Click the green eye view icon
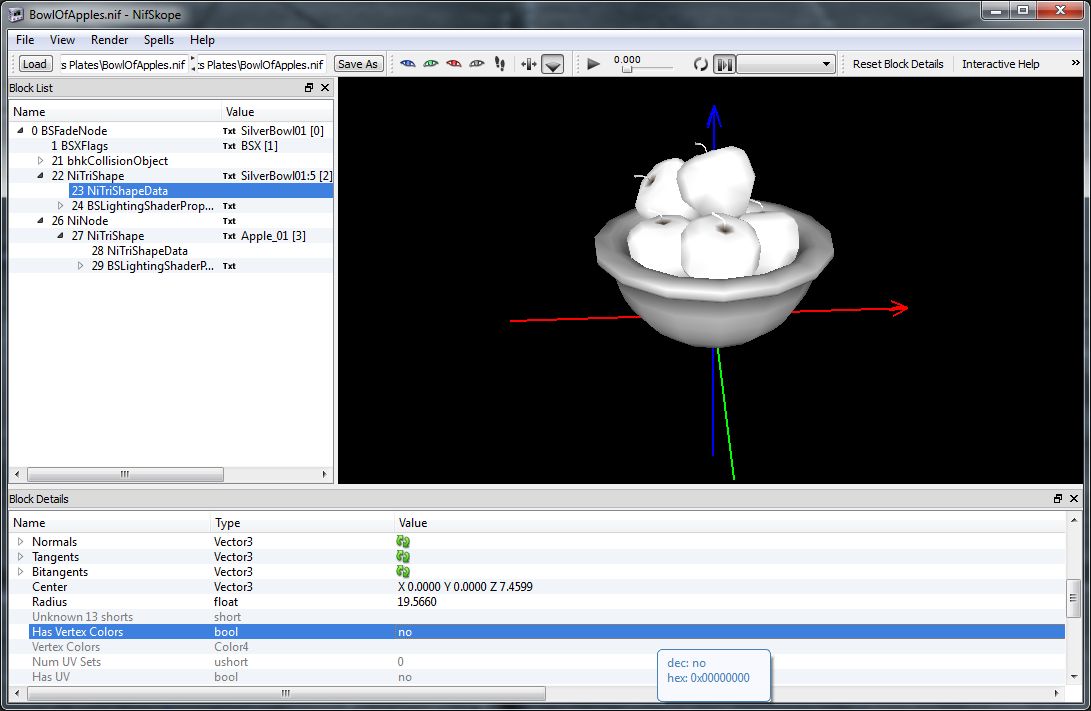 pyautogui.click(x=431, y=64)
